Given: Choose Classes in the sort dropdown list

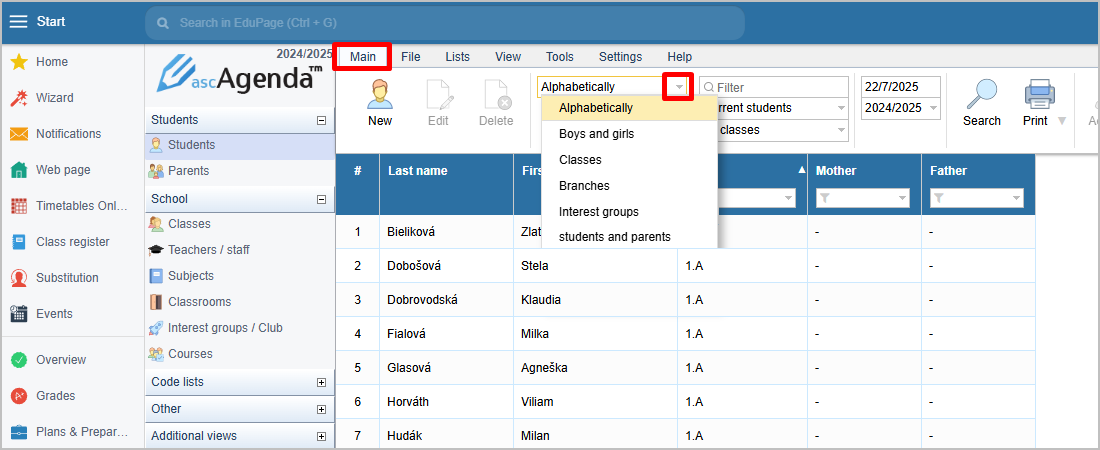Looking at the screenshot, I should [x=629, y=160].
